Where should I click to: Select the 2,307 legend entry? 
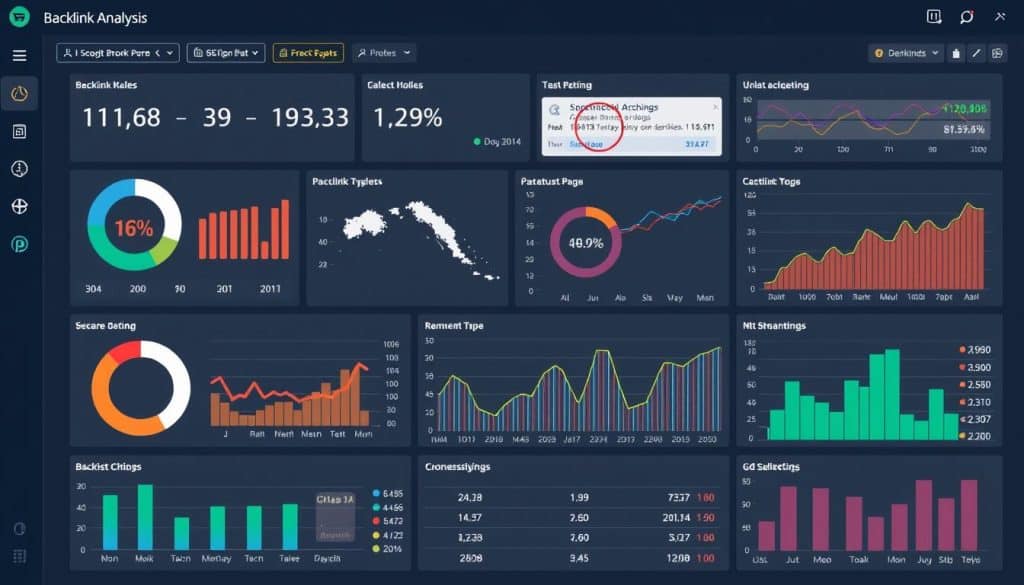(x=974, y=419)
